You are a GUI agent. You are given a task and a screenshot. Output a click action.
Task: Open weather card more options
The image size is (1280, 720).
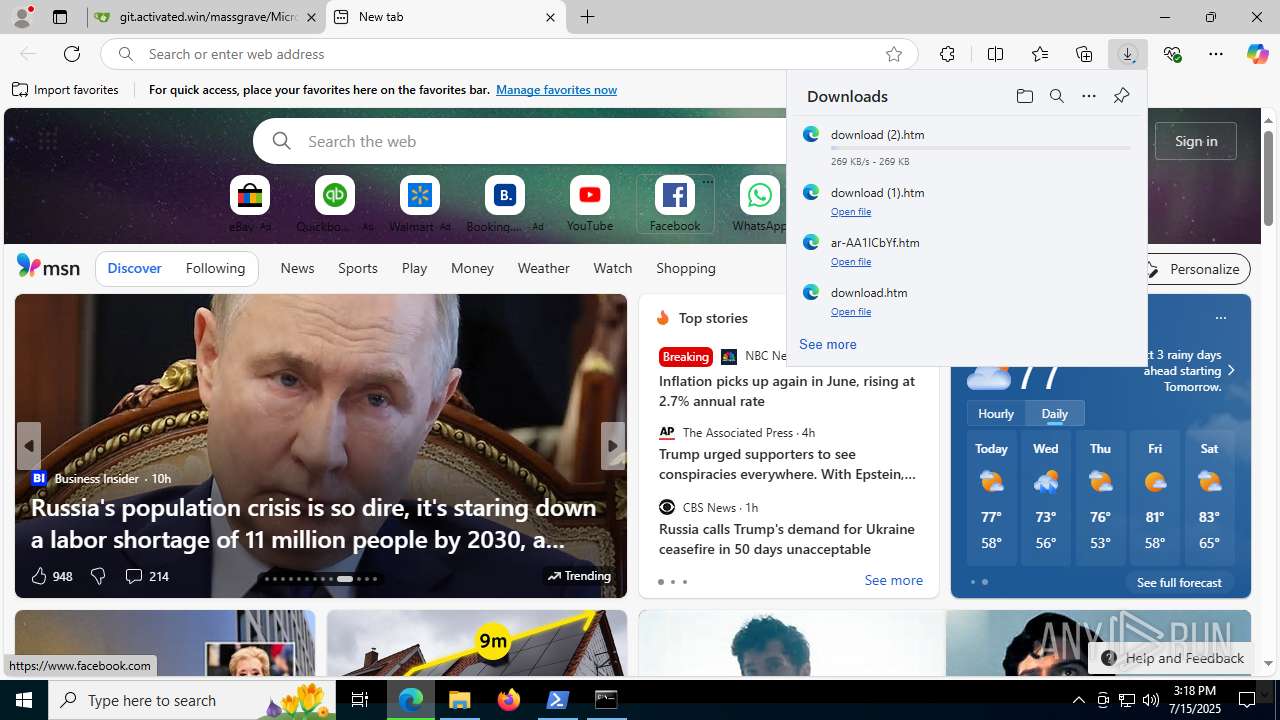click(x=1220, y=318)
